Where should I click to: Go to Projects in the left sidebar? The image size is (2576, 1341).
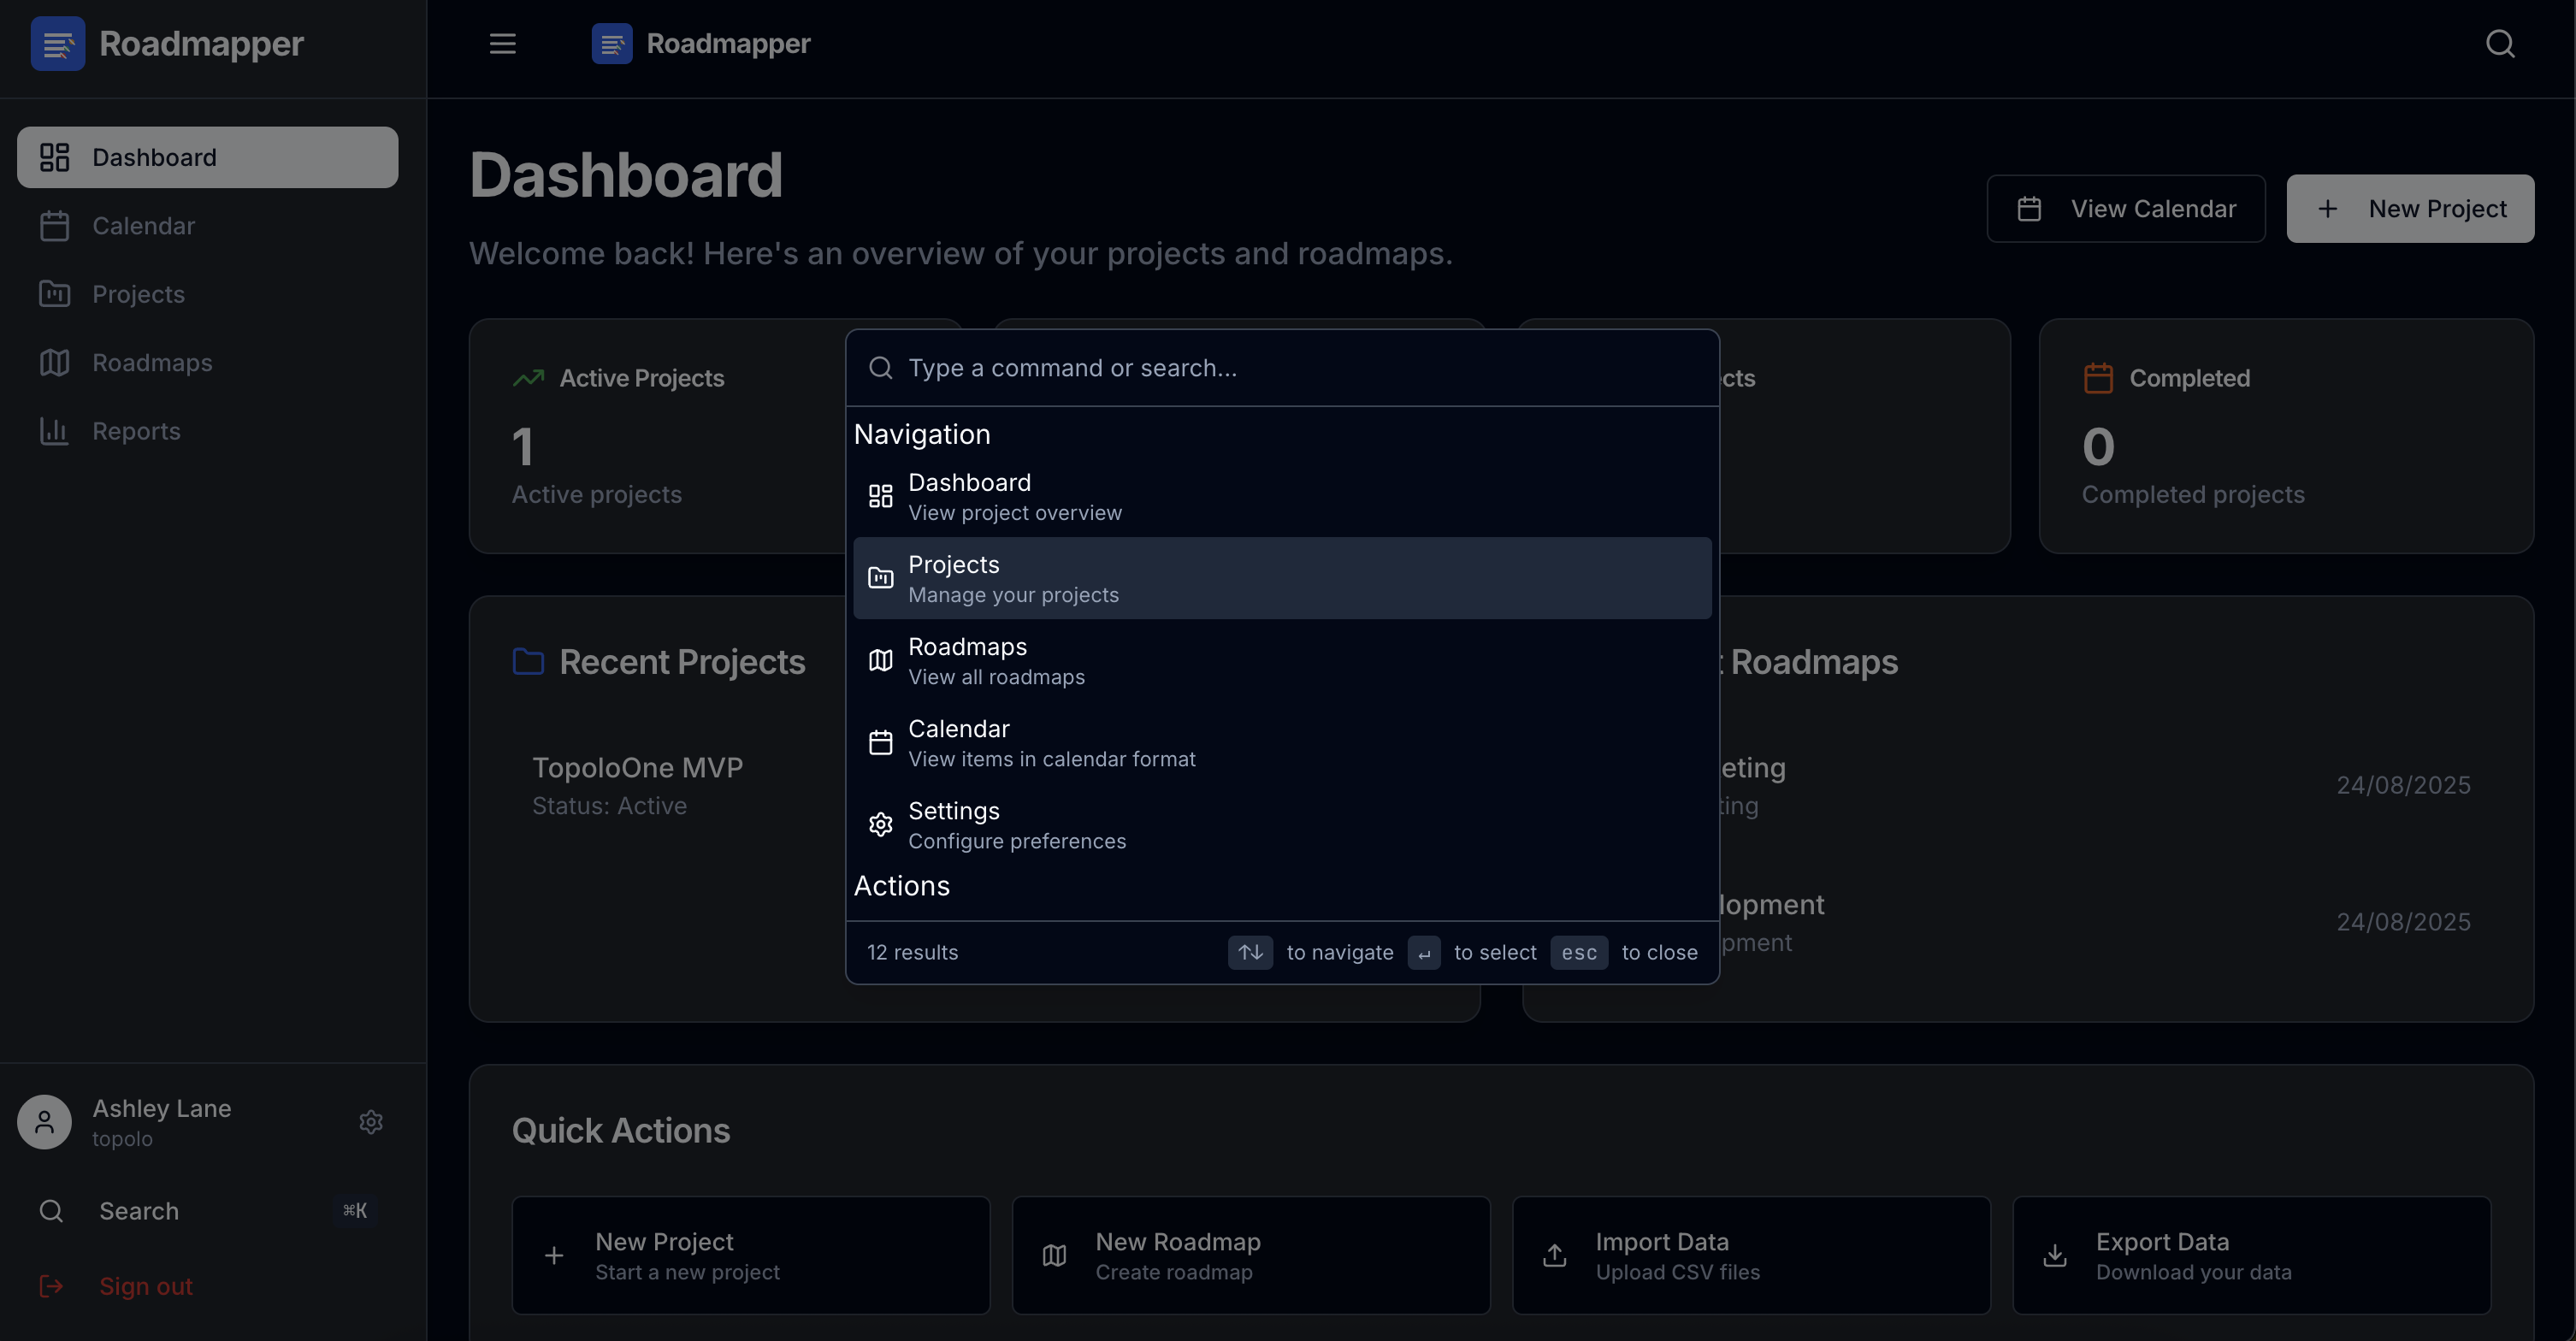pos(138,294)
